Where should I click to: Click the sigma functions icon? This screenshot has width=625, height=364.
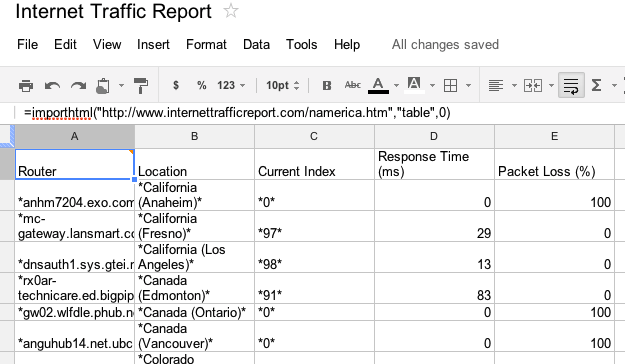click(596, 85)
